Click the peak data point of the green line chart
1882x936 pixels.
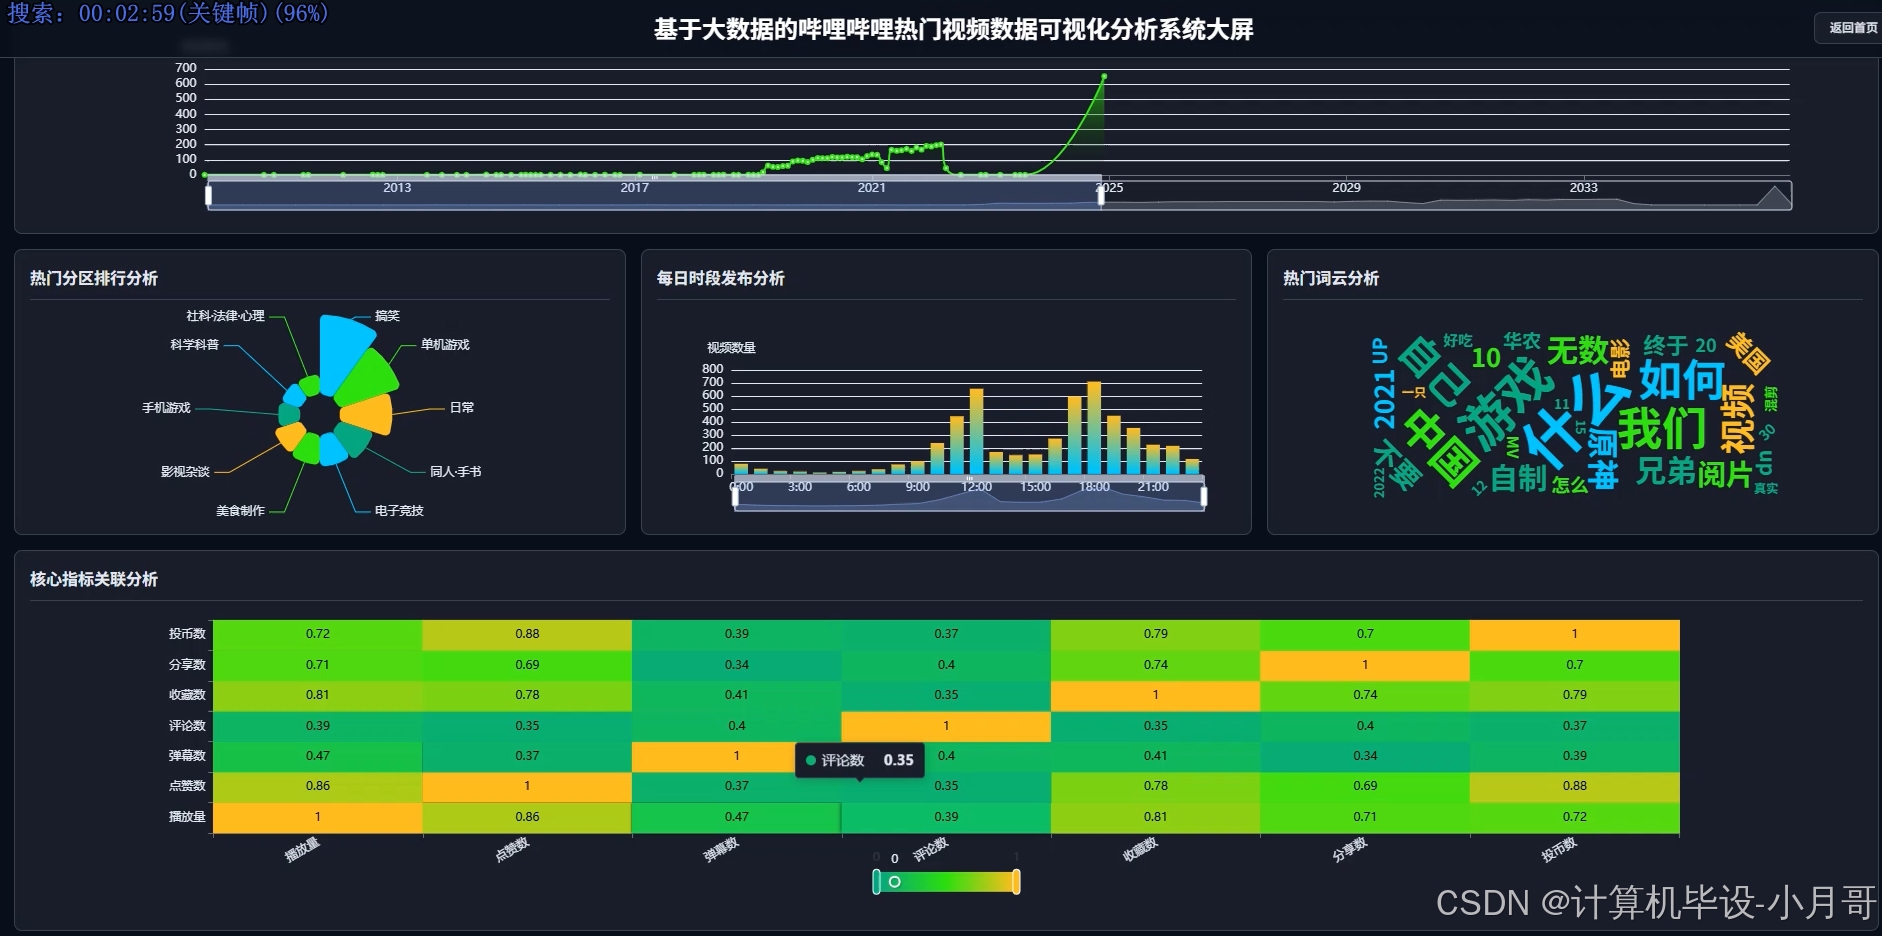1104,76
